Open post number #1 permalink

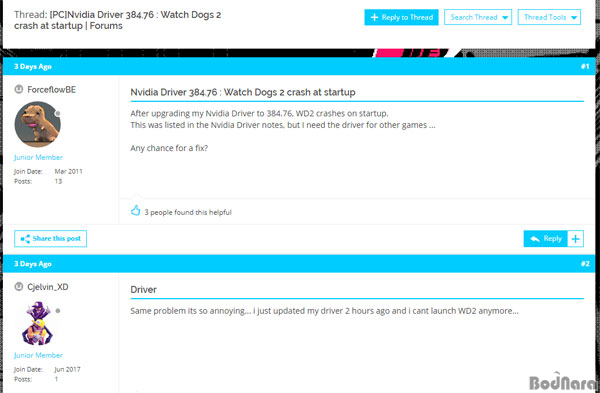click(585, 66)
